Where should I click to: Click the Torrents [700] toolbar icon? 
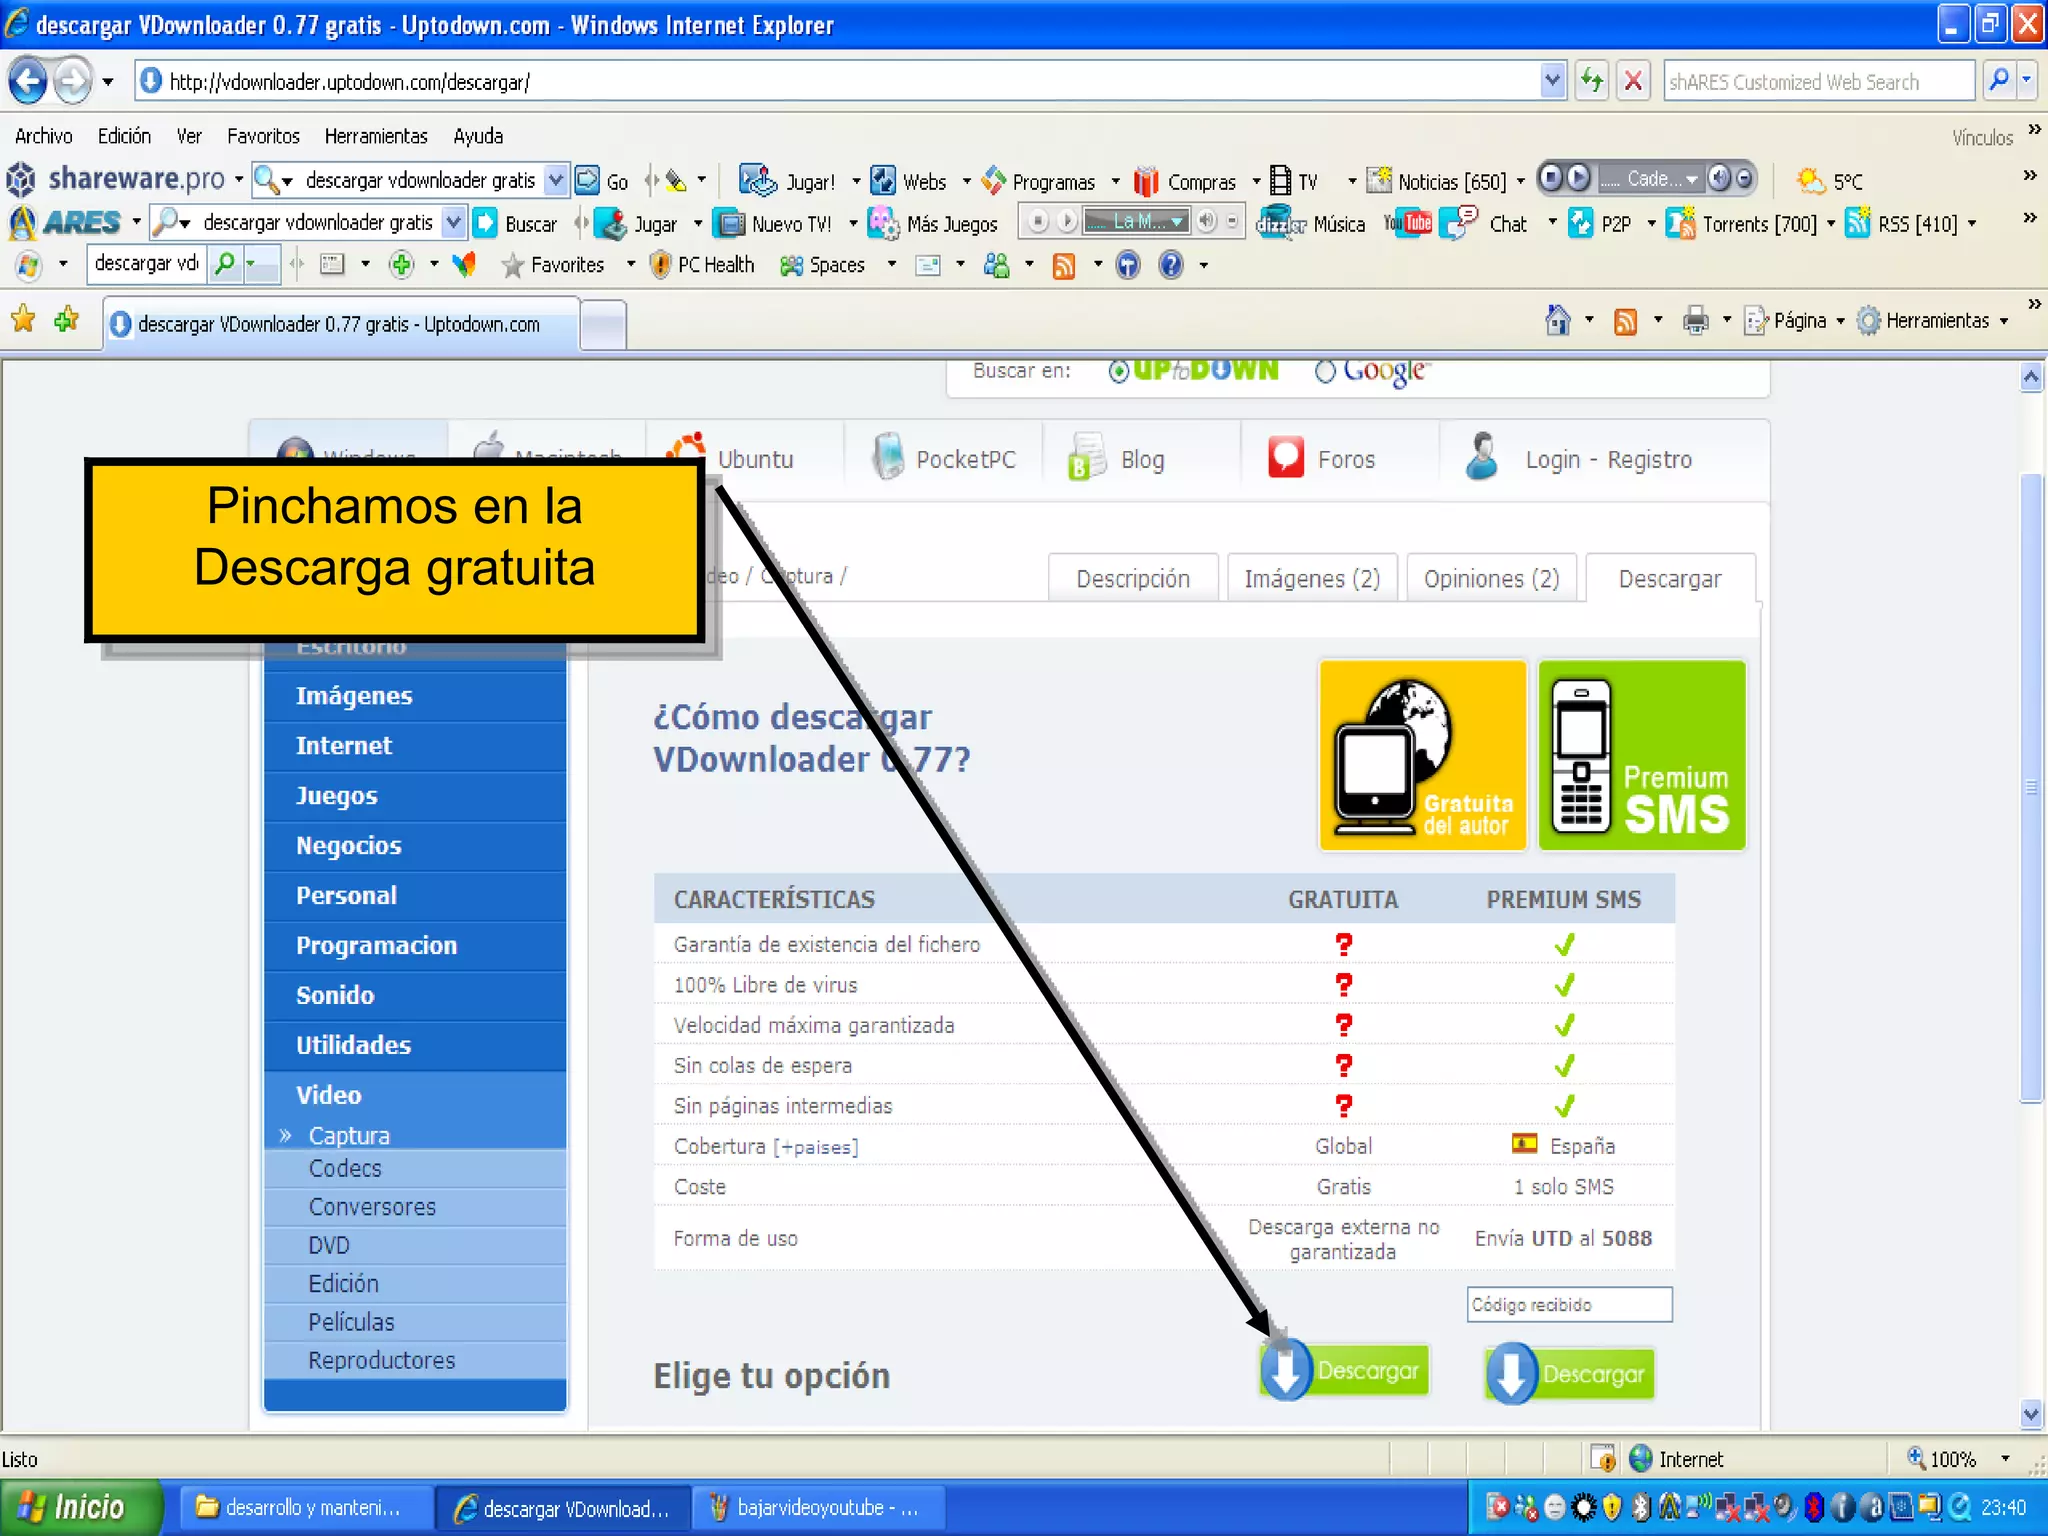point(1681,223)
